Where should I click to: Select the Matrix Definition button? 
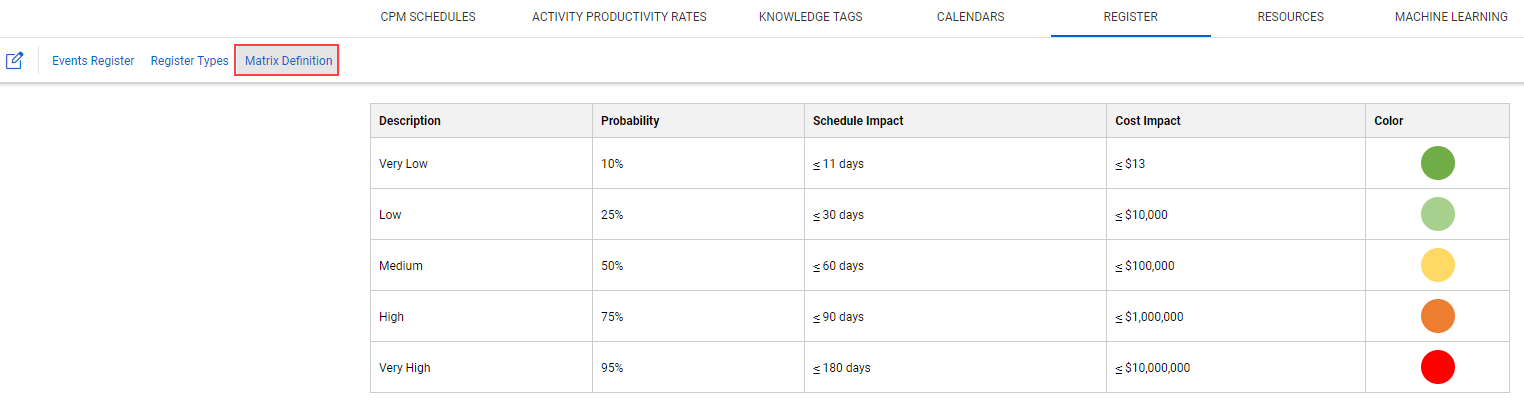pyautogui.click(x=288, y=61)
